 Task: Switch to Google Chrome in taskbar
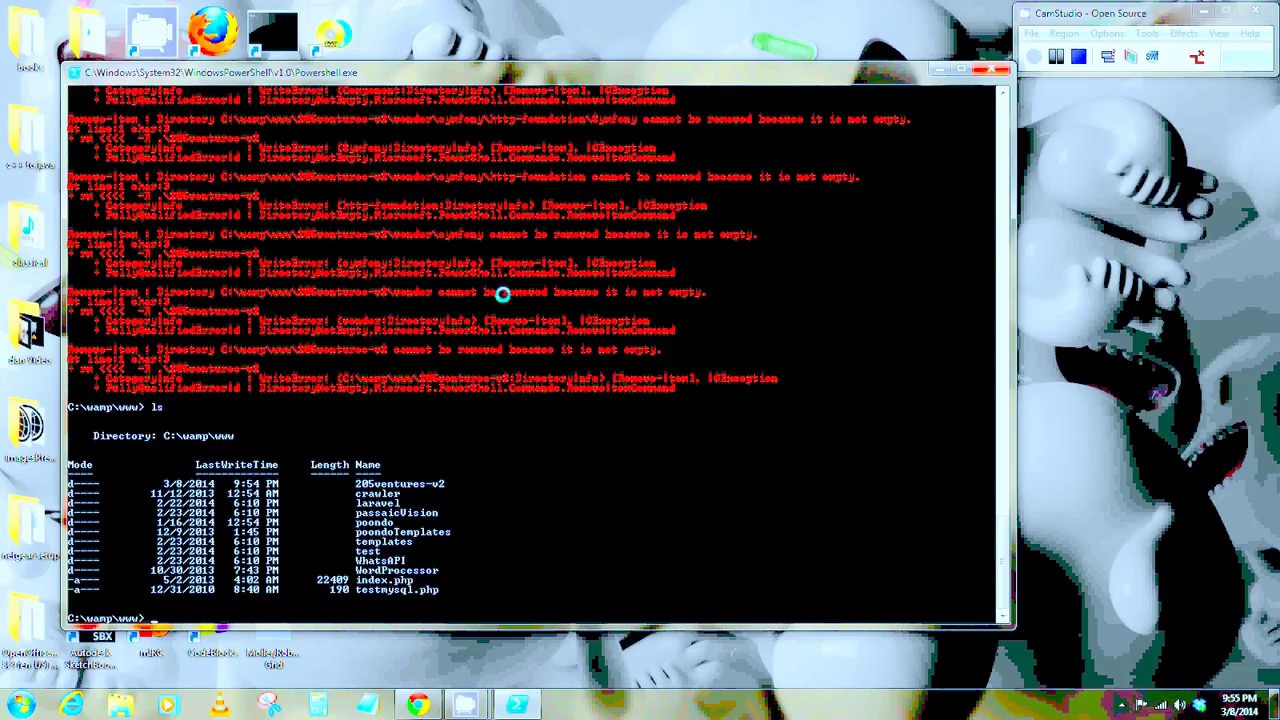point(417,704)
